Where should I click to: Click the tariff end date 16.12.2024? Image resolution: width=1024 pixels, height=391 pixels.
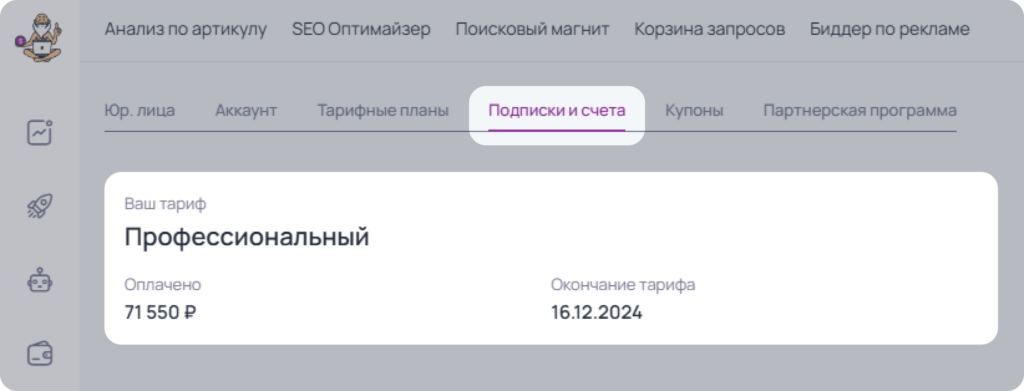596,313
